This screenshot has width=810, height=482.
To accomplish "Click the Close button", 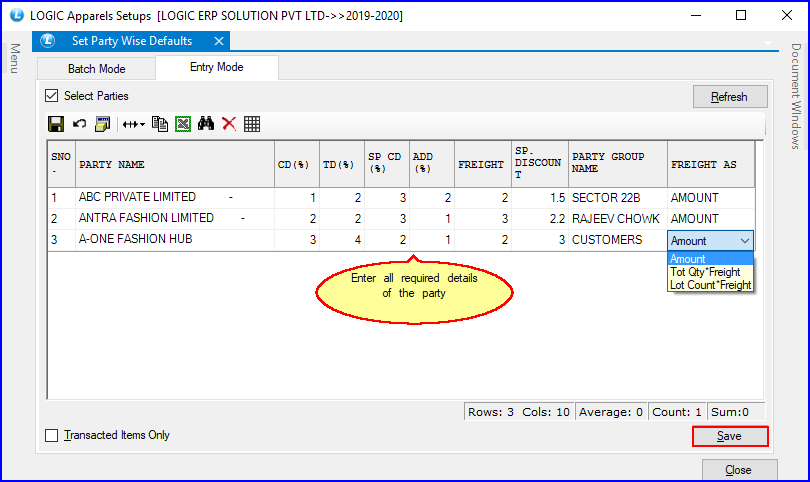I will point(739,470).
